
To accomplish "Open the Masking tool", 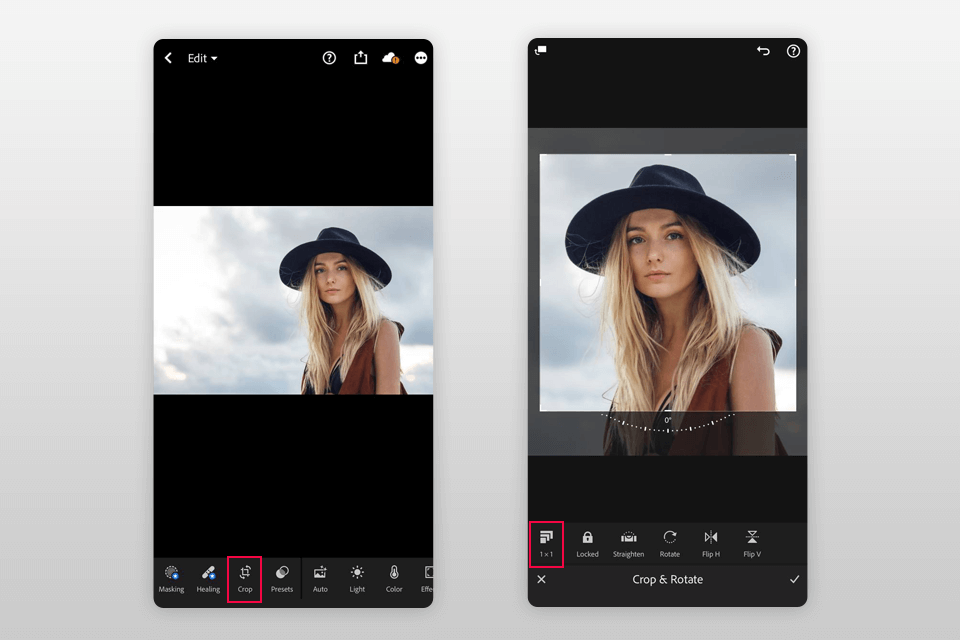I will (171, 579).
